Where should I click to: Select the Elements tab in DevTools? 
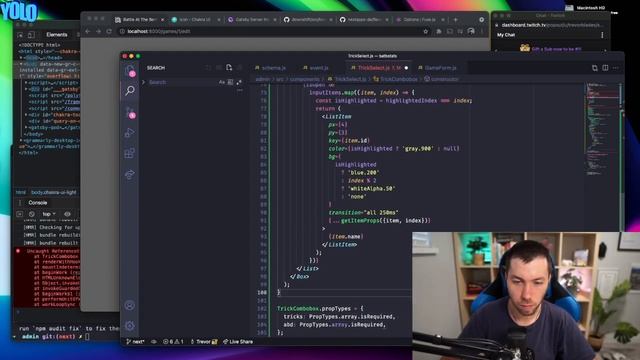click(x=57, y=35)
